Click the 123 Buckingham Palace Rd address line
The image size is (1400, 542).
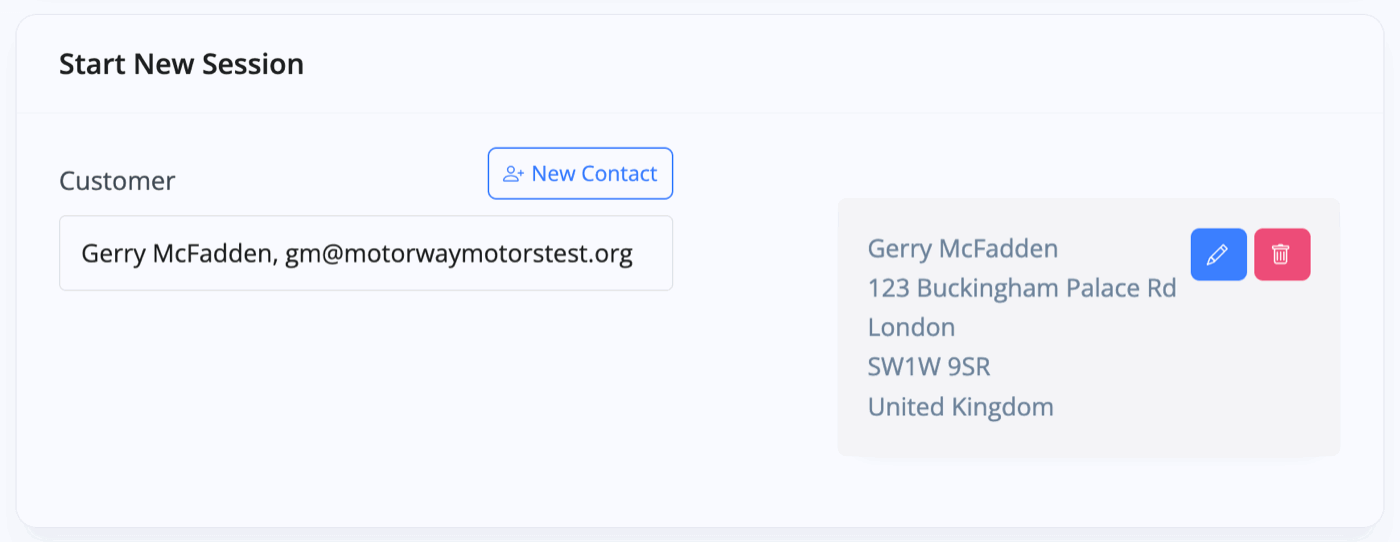point(1022,288)
